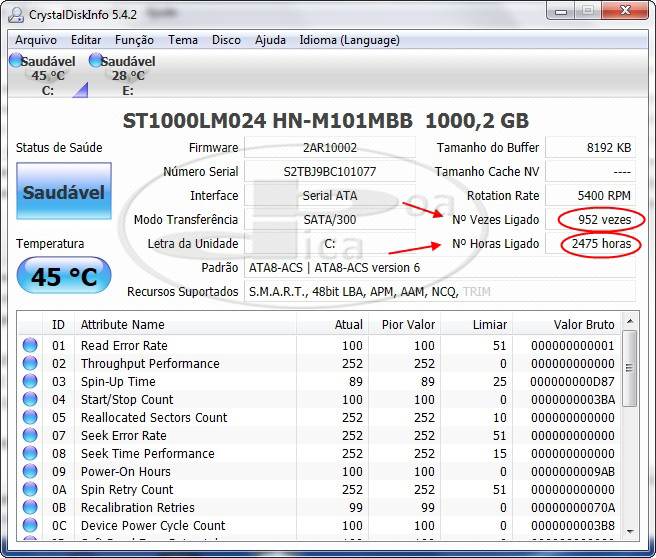Click the Attribute Name column header
The width and height of the screenshot is (656, 558).
tap(185, 325)
